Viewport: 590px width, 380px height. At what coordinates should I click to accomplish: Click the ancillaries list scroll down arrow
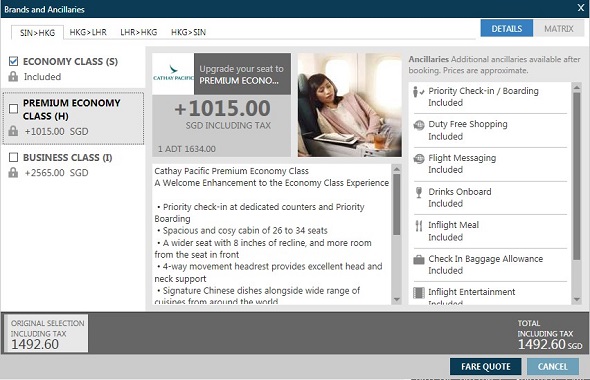577,299
